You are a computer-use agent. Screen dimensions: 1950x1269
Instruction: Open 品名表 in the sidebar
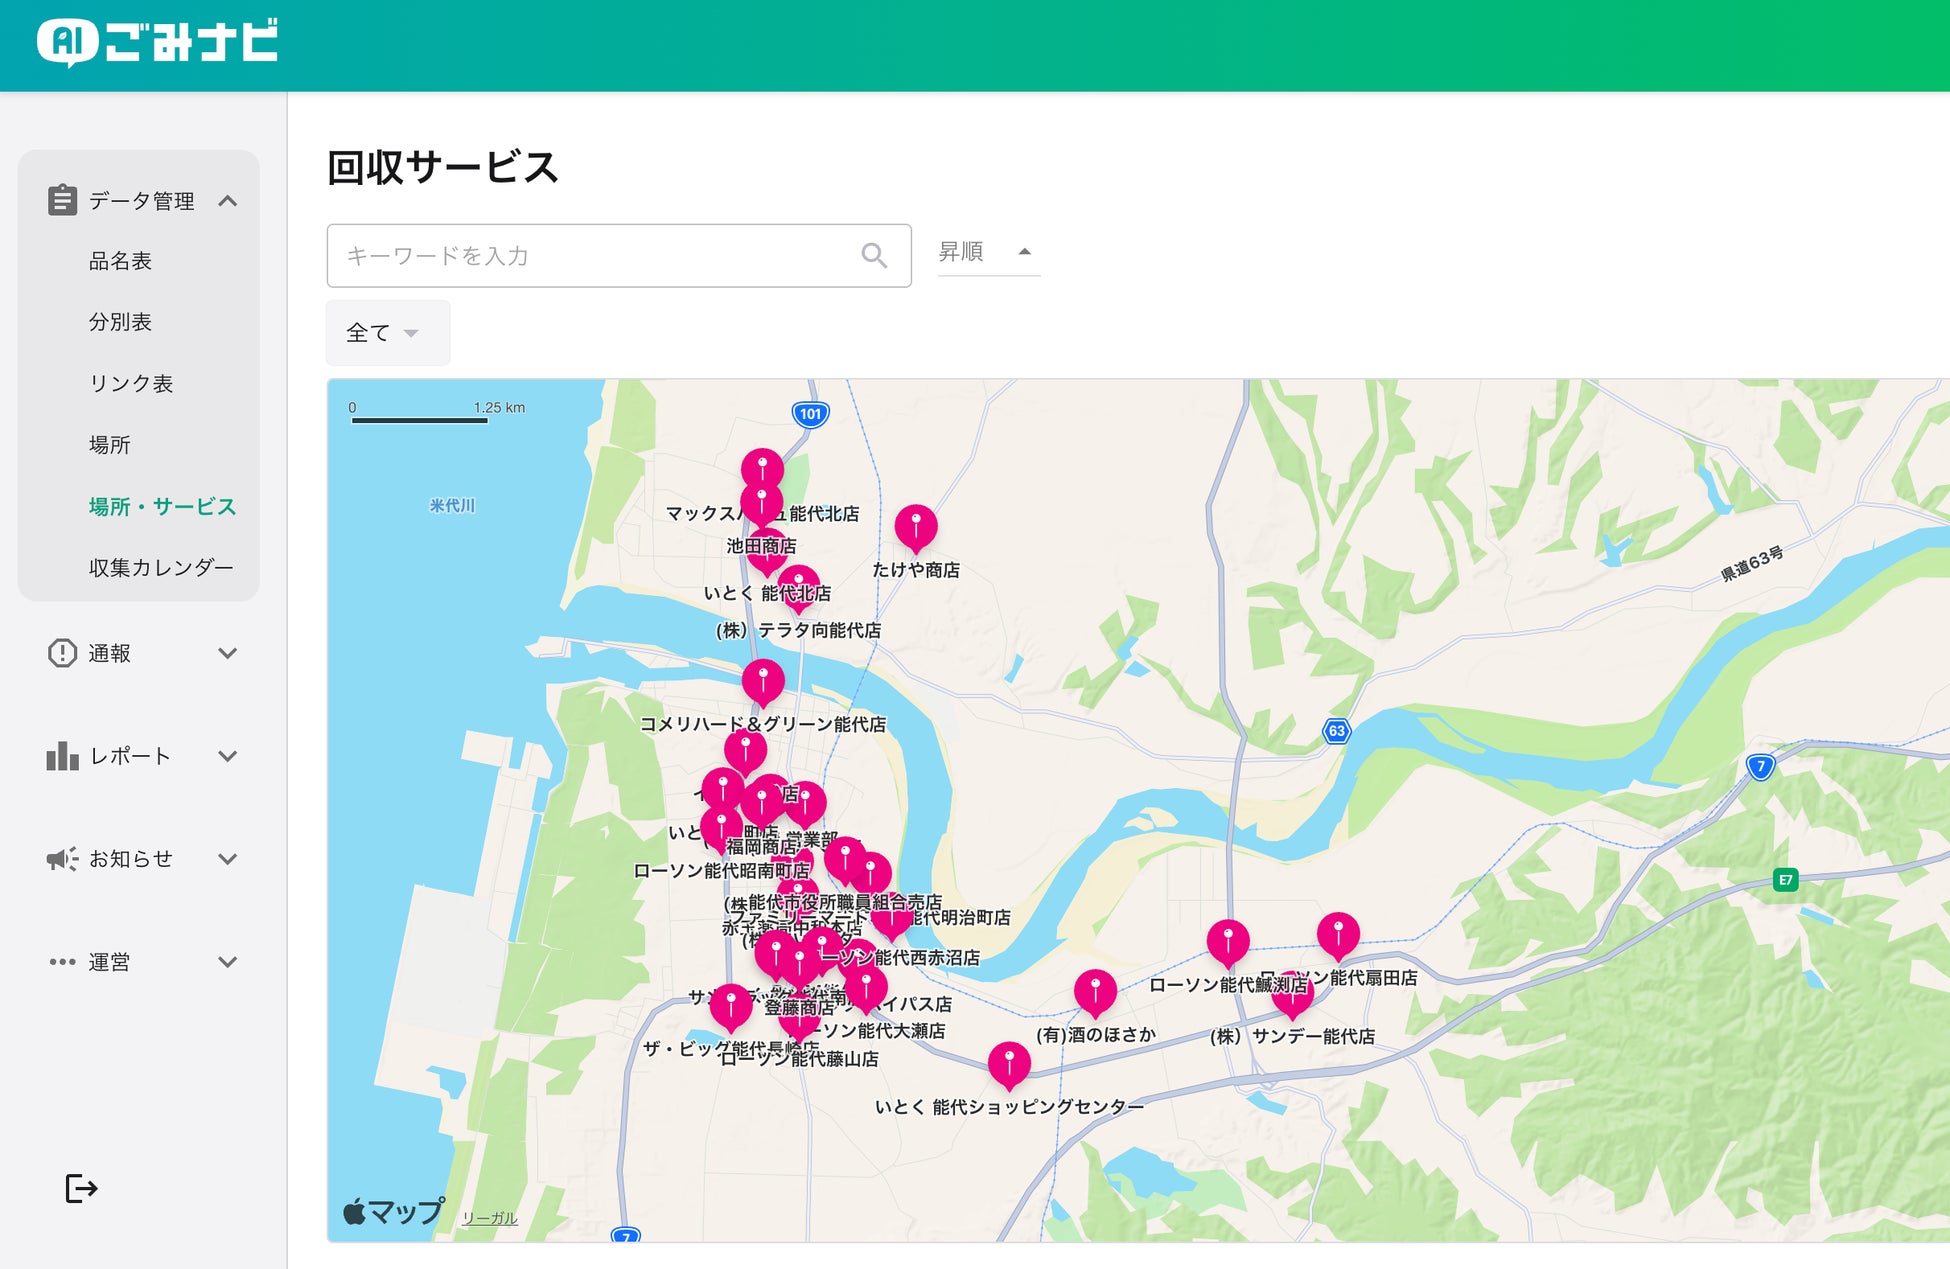tap(120, 261)
